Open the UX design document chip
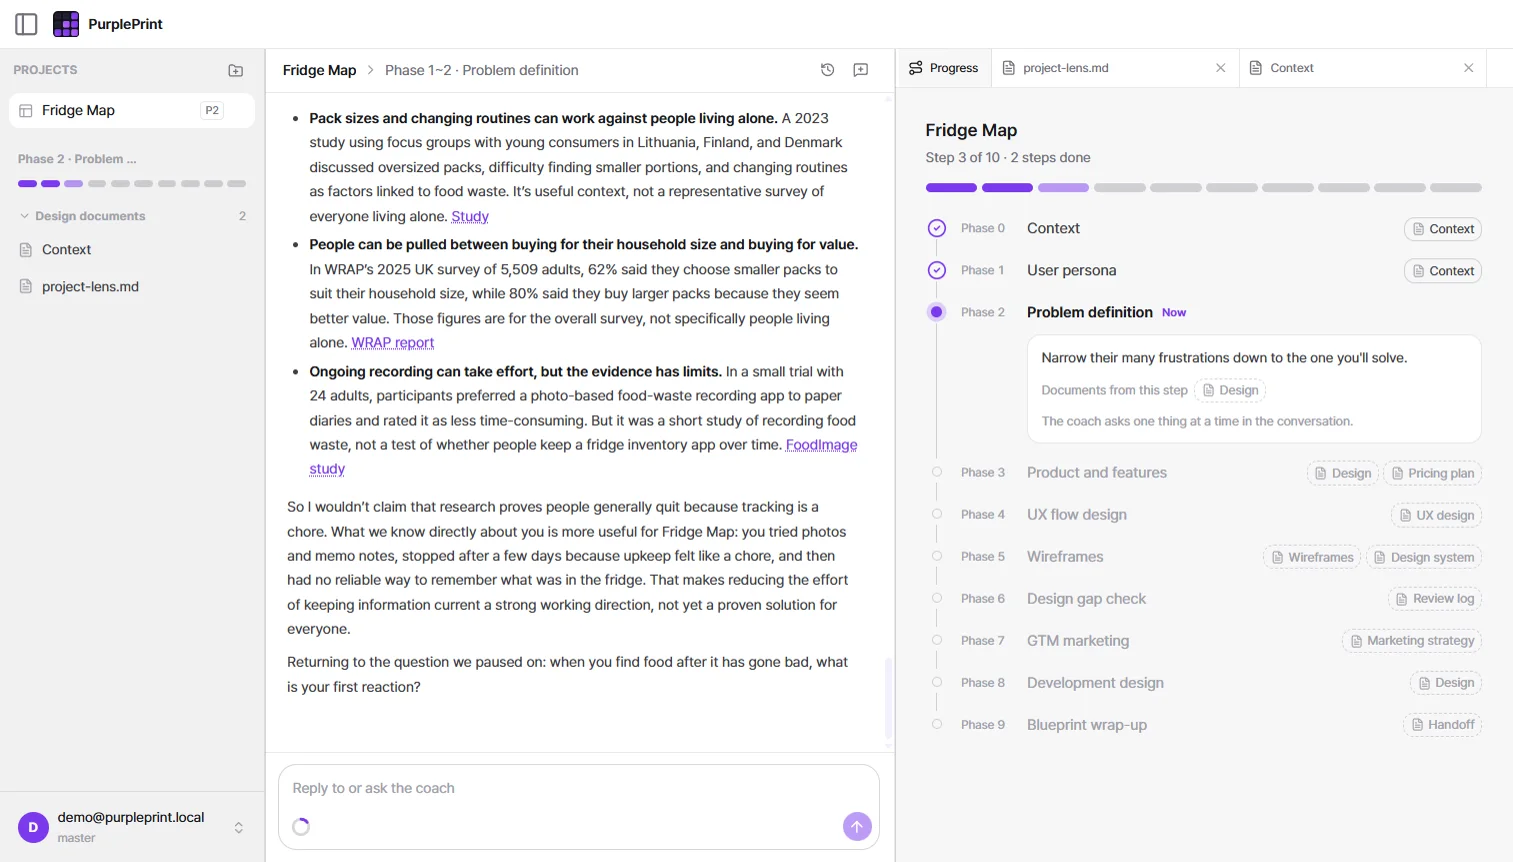Image resolution: width=1513 pixels, height=862 pixels. coord(1436,515)
